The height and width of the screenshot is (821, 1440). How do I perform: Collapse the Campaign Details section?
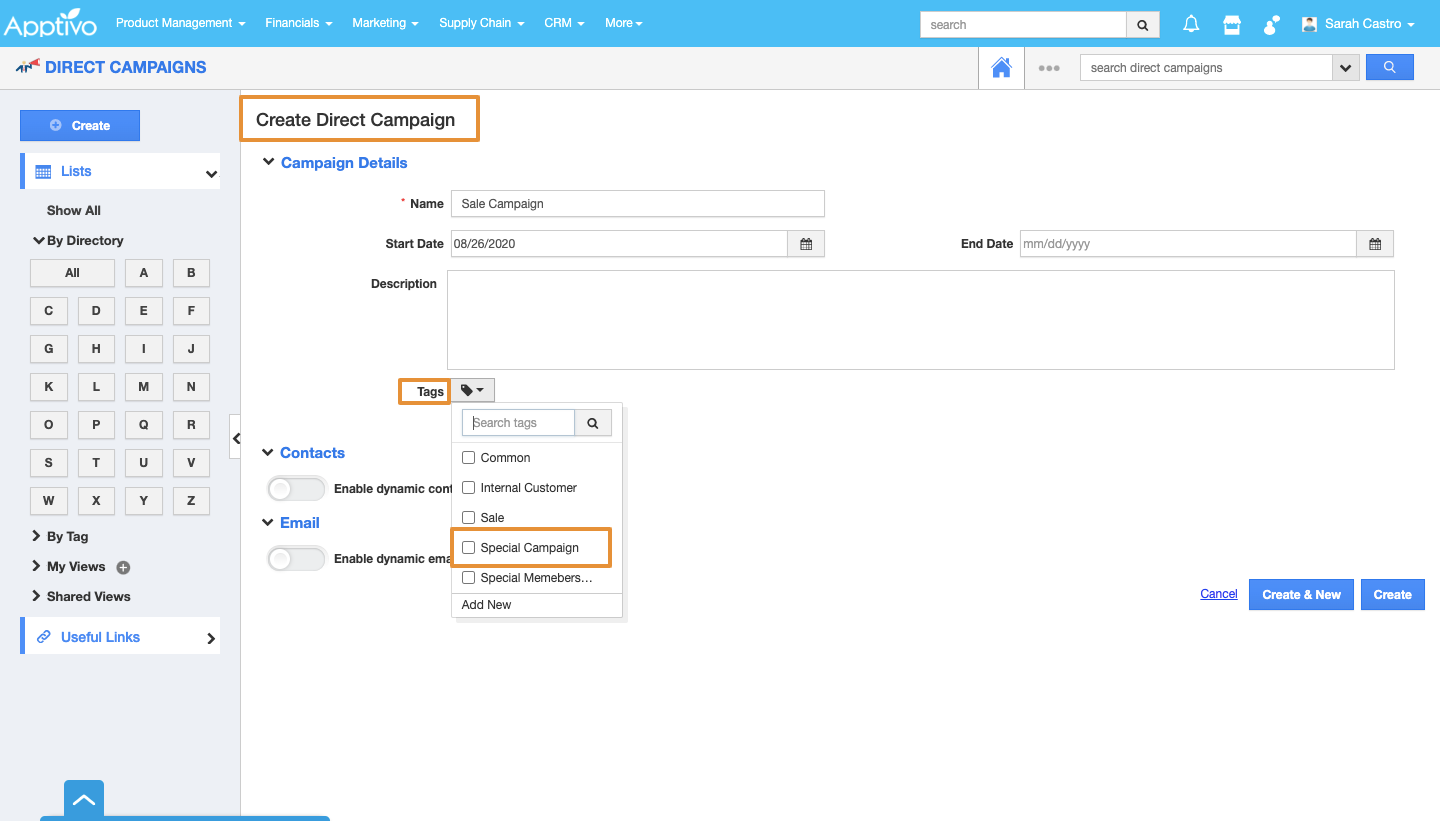pyautogui.click(x=268, y=163)
